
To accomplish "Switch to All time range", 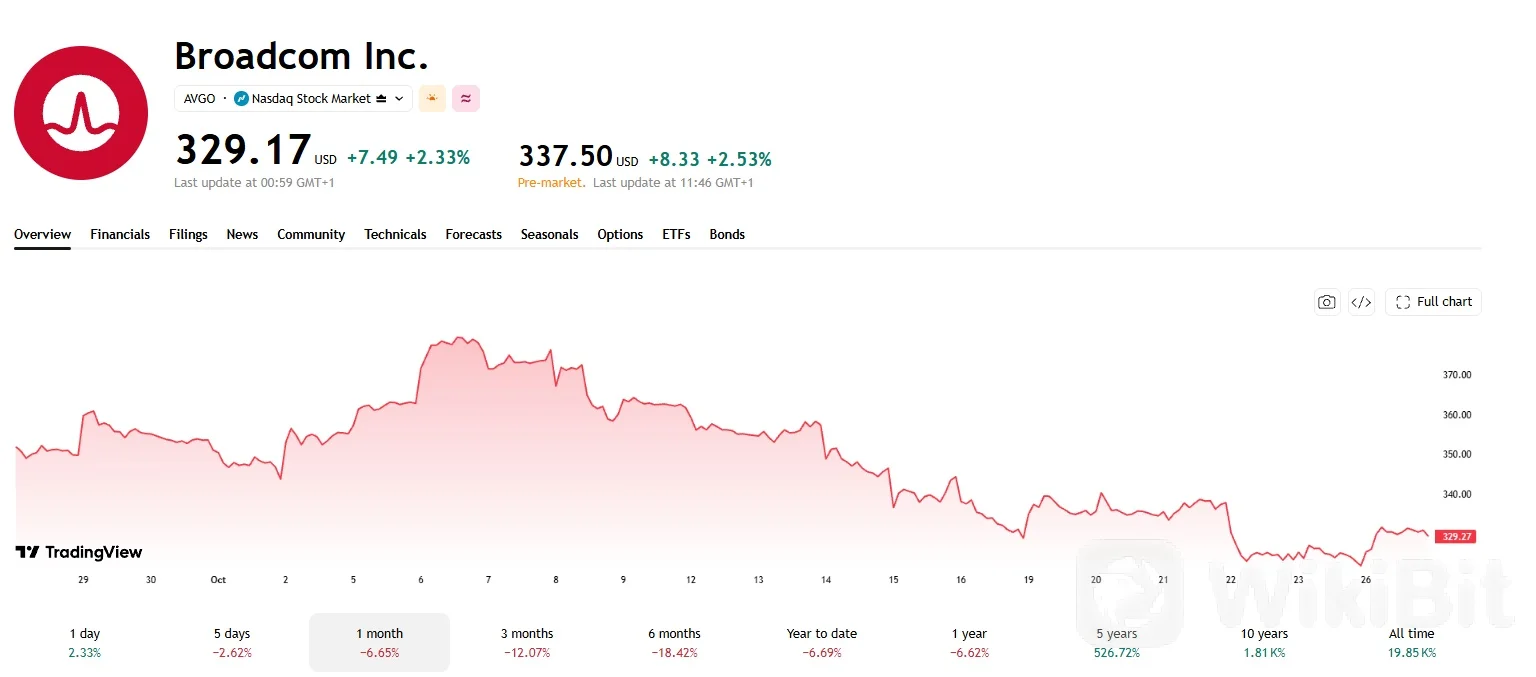I will [x=1412, y=642].
